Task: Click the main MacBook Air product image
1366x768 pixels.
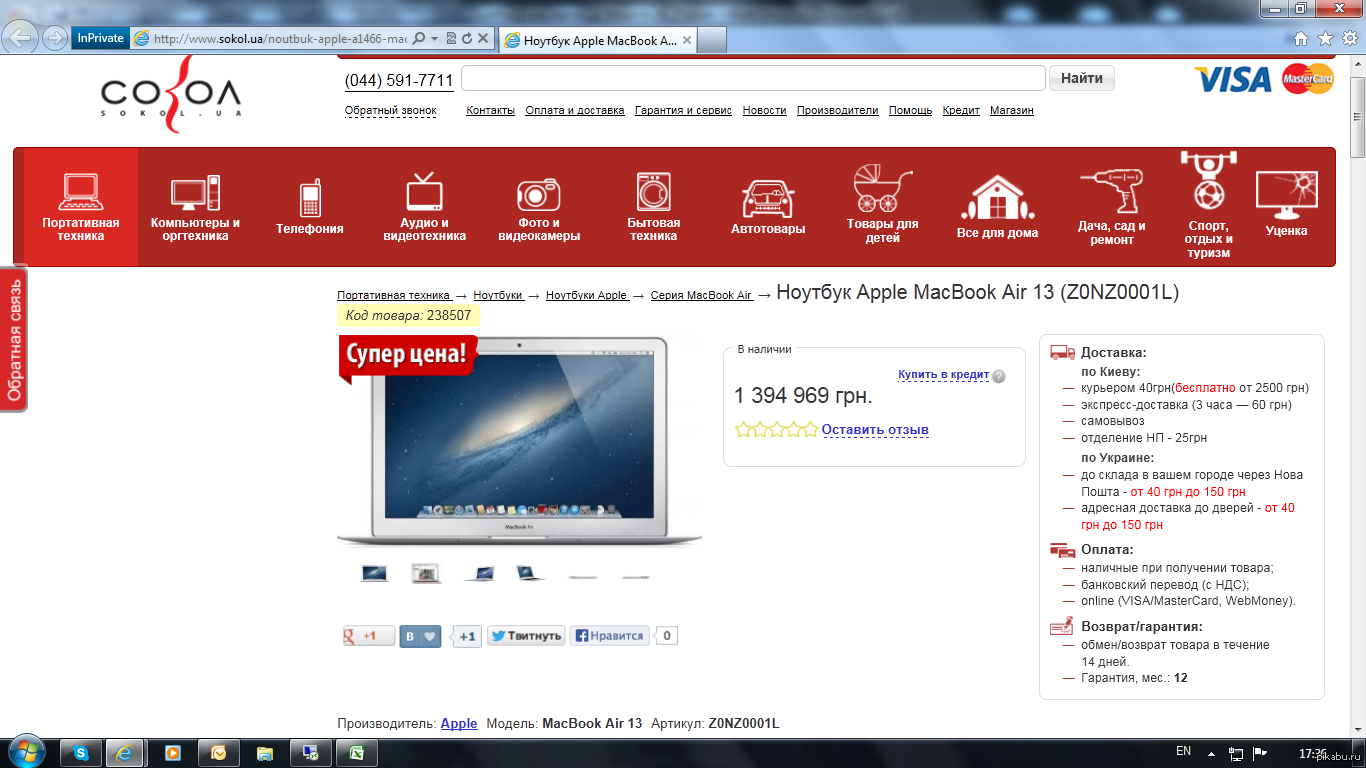Action: click(x=519, y=441)
